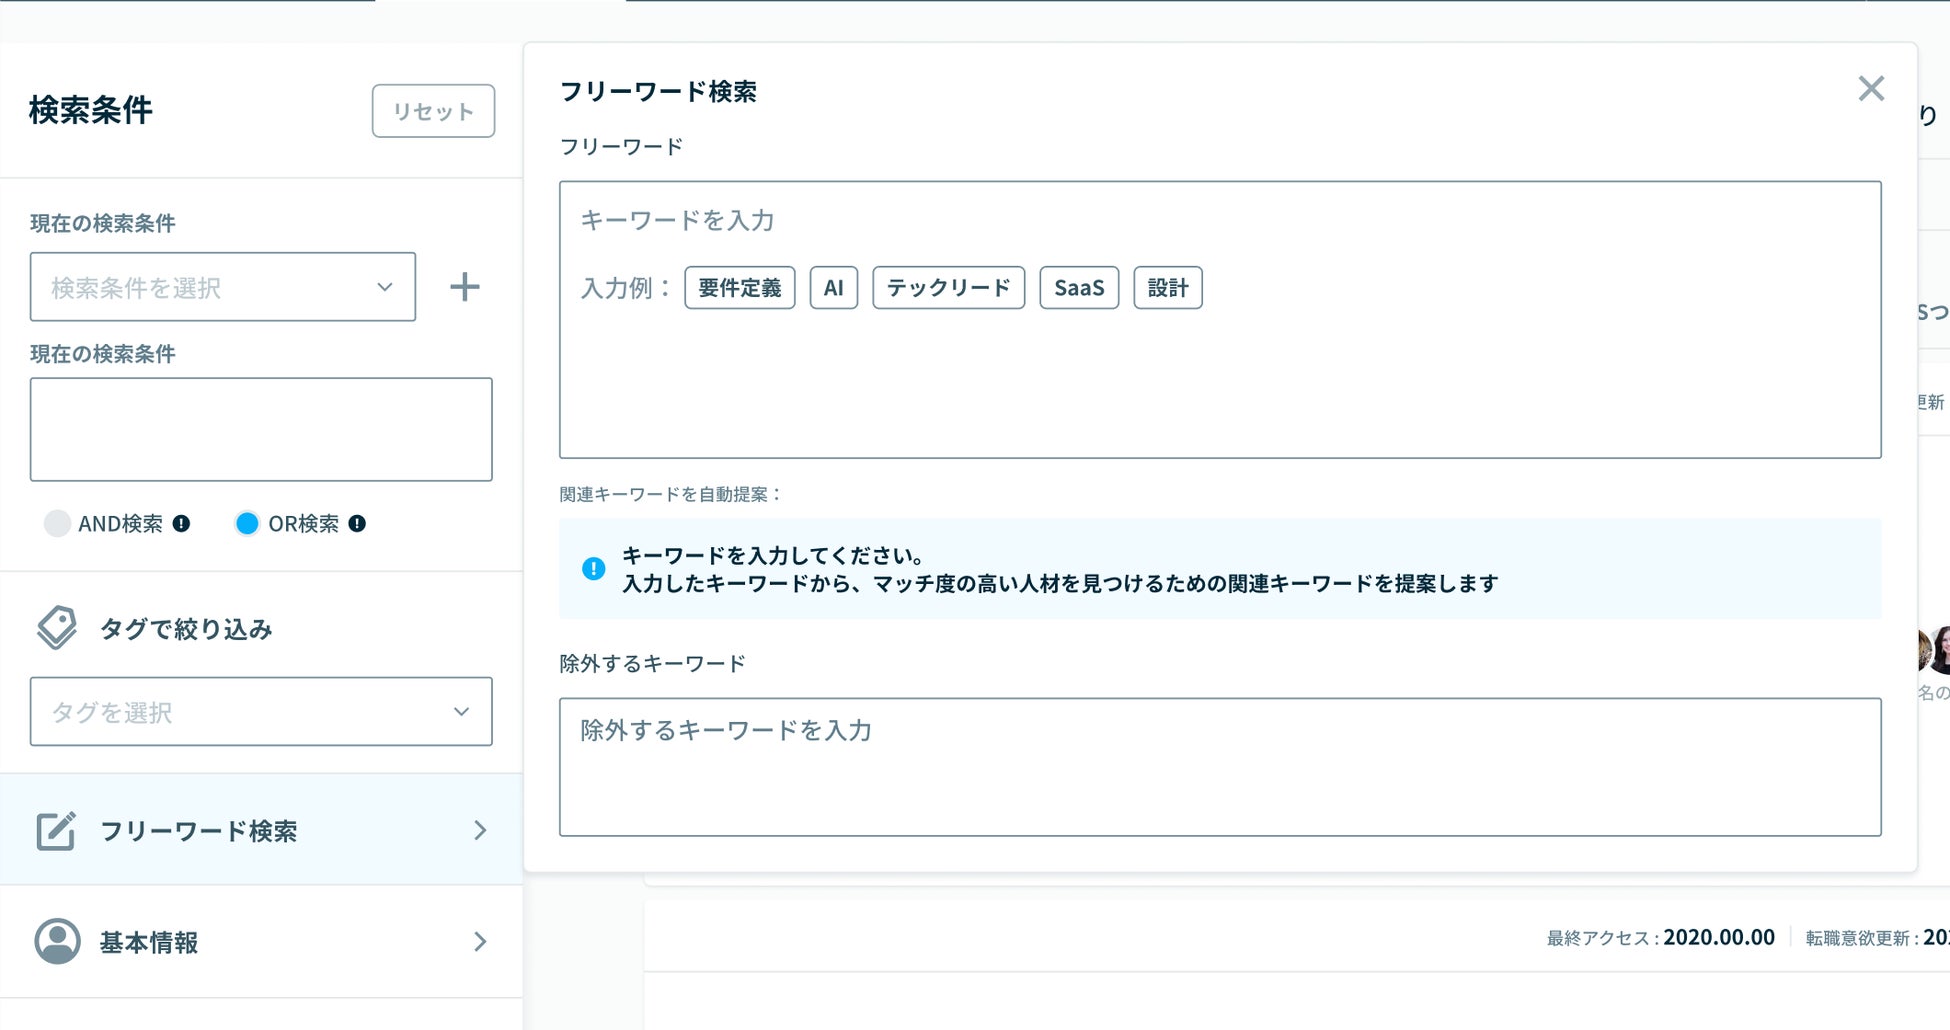Image resolution: width=1950 pixels, height=1030 pixels.
Task: Click the テックリード example keyword chip
Action: pos(948,288)
